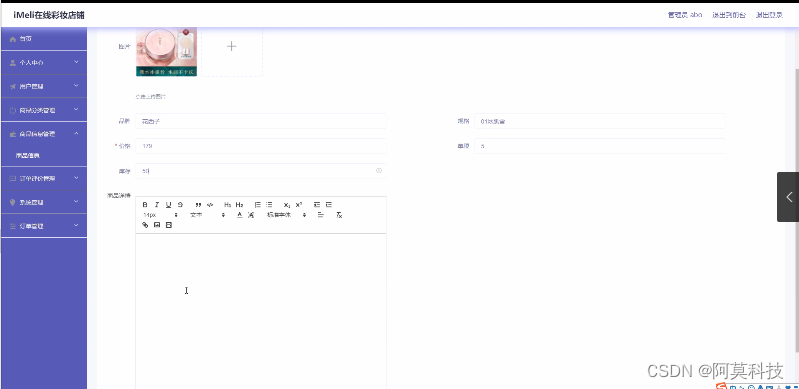Image resolution: width=799 pixels, height=389 pixels.
Task: Apply superscript formatting
Action: click(x=299, y=204)
